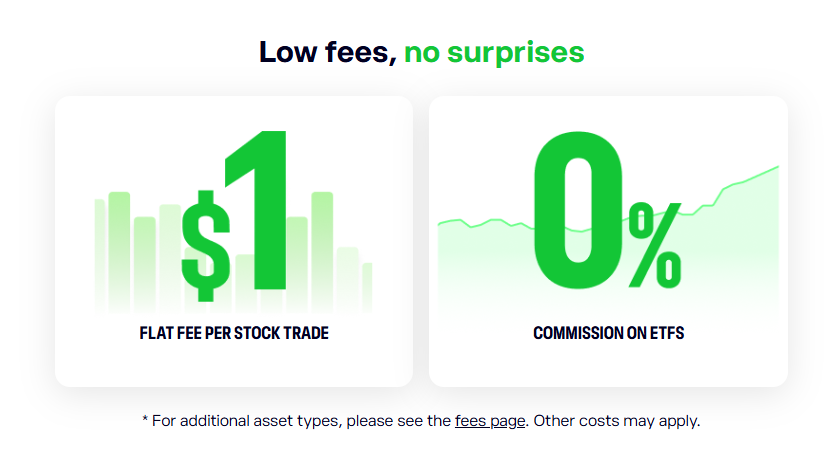The height and width of the screenshot is (451, 835).
Task: Click "Other costs may apply." footnote text
Action: (x=616, y=420)
